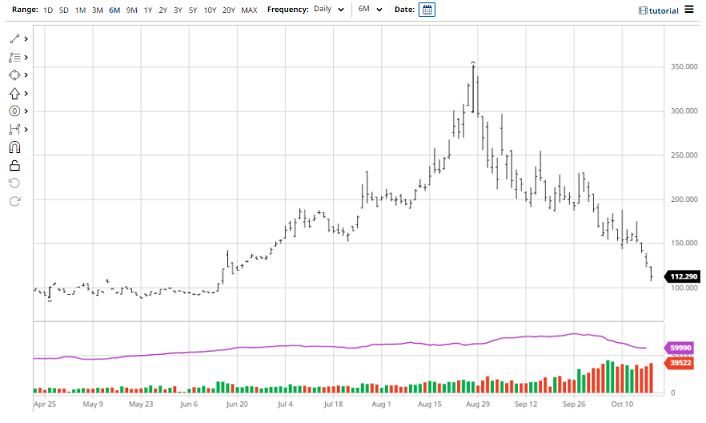The image size is (706, 423).
Task: Click the last price bar near 112
Action: 651,273
